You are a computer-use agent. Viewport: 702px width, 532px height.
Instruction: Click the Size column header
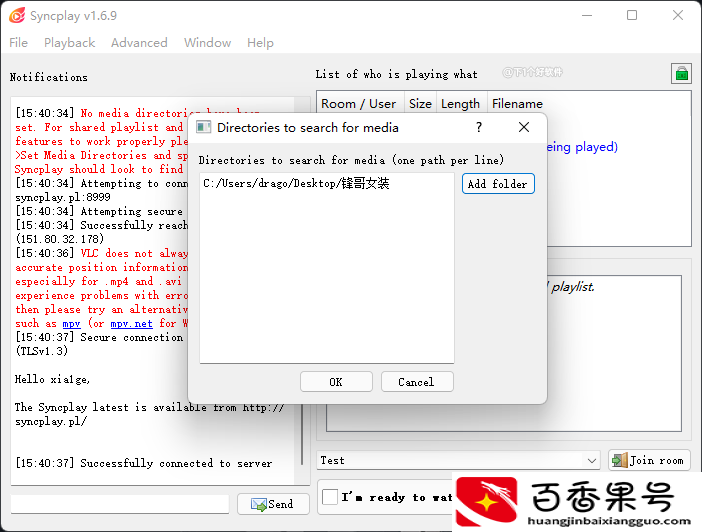pyautogui.click(x=420, y=104)
